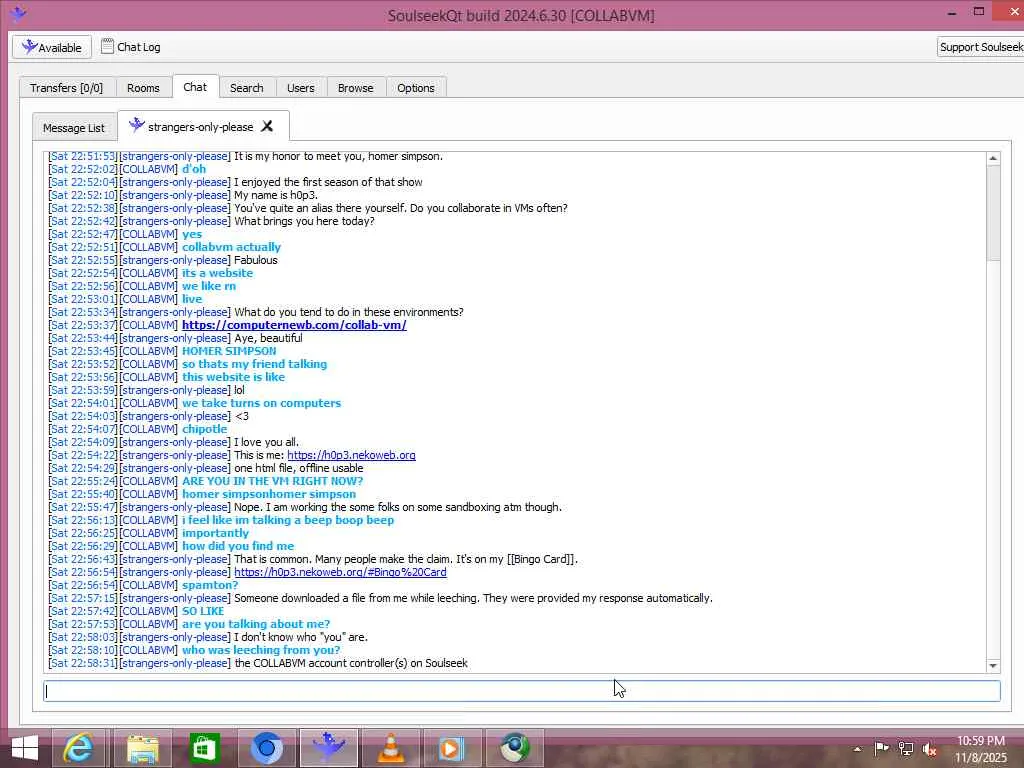Viewport: 1024px width, 768px height.
Task: Open the green globe browser taskbar icon
Action: tap(515, 748)
